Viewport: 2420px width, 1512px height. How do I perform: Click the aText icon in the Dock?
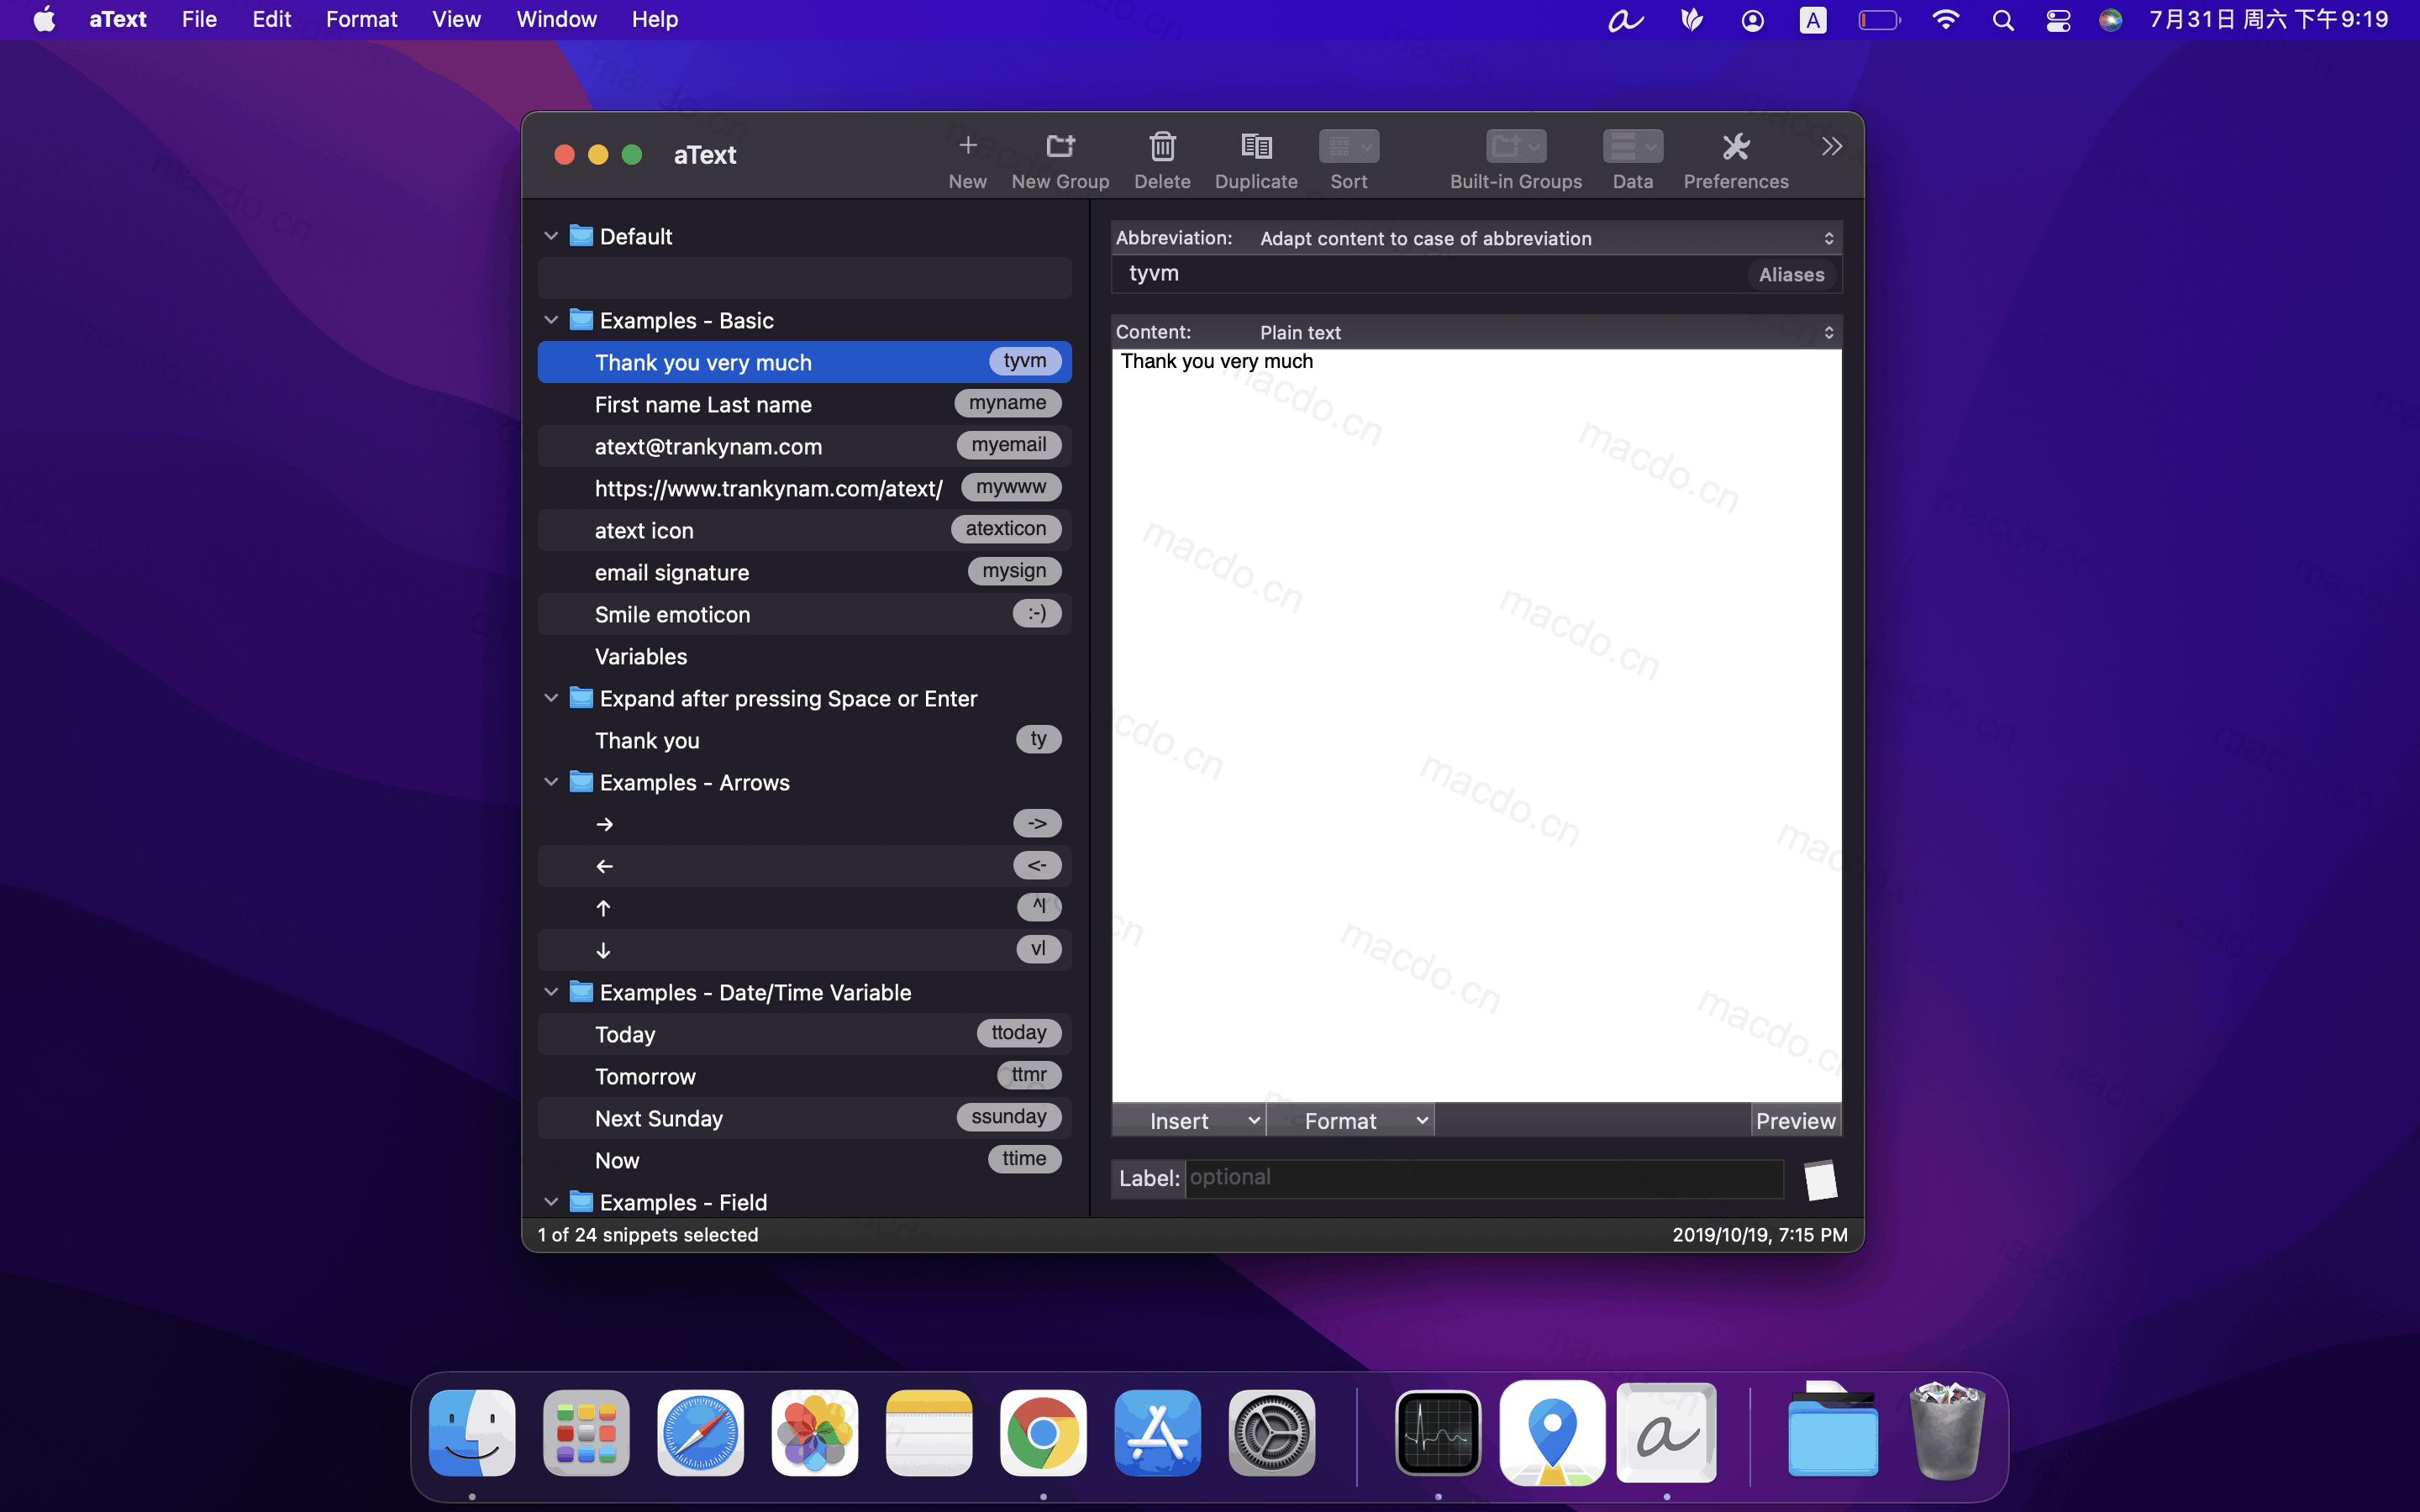coord(1667,1433)
